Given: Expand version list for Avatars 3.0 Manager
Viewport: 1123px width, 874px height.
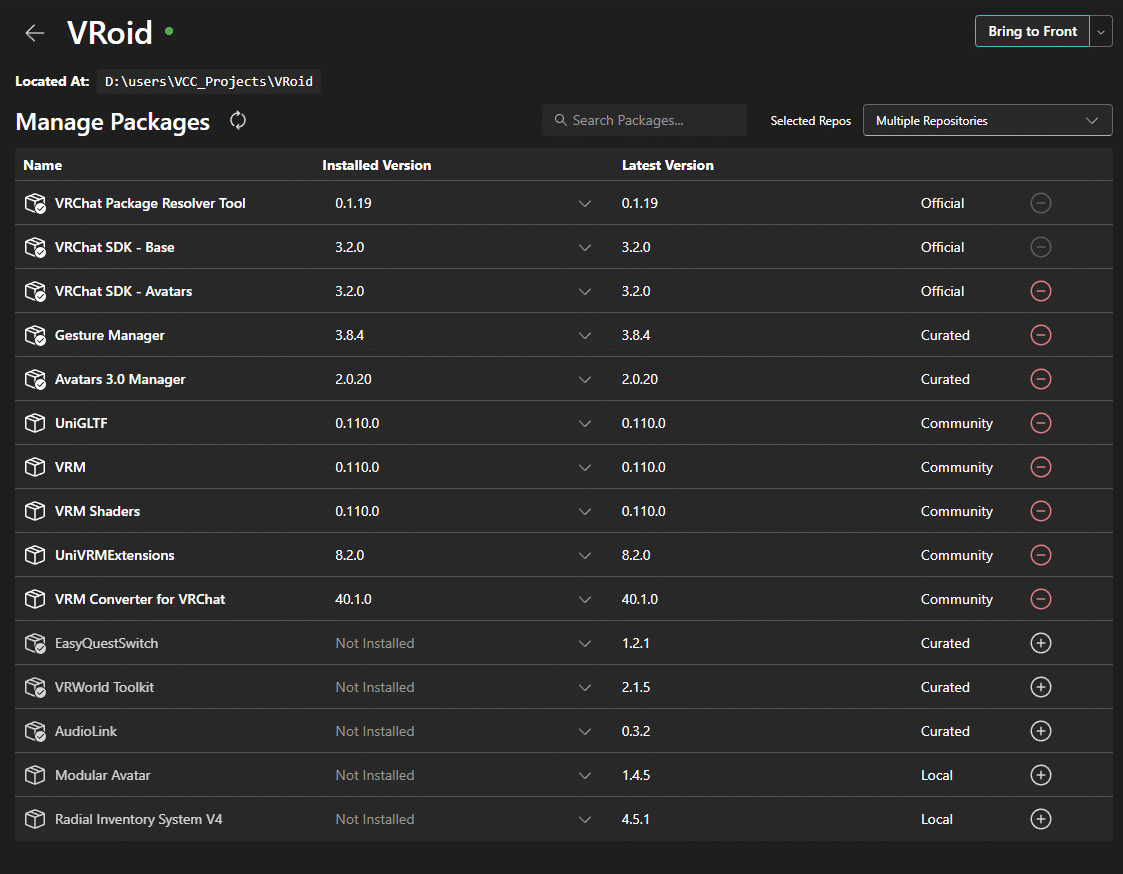Looking at the screenshot, I should pos(585,379).
